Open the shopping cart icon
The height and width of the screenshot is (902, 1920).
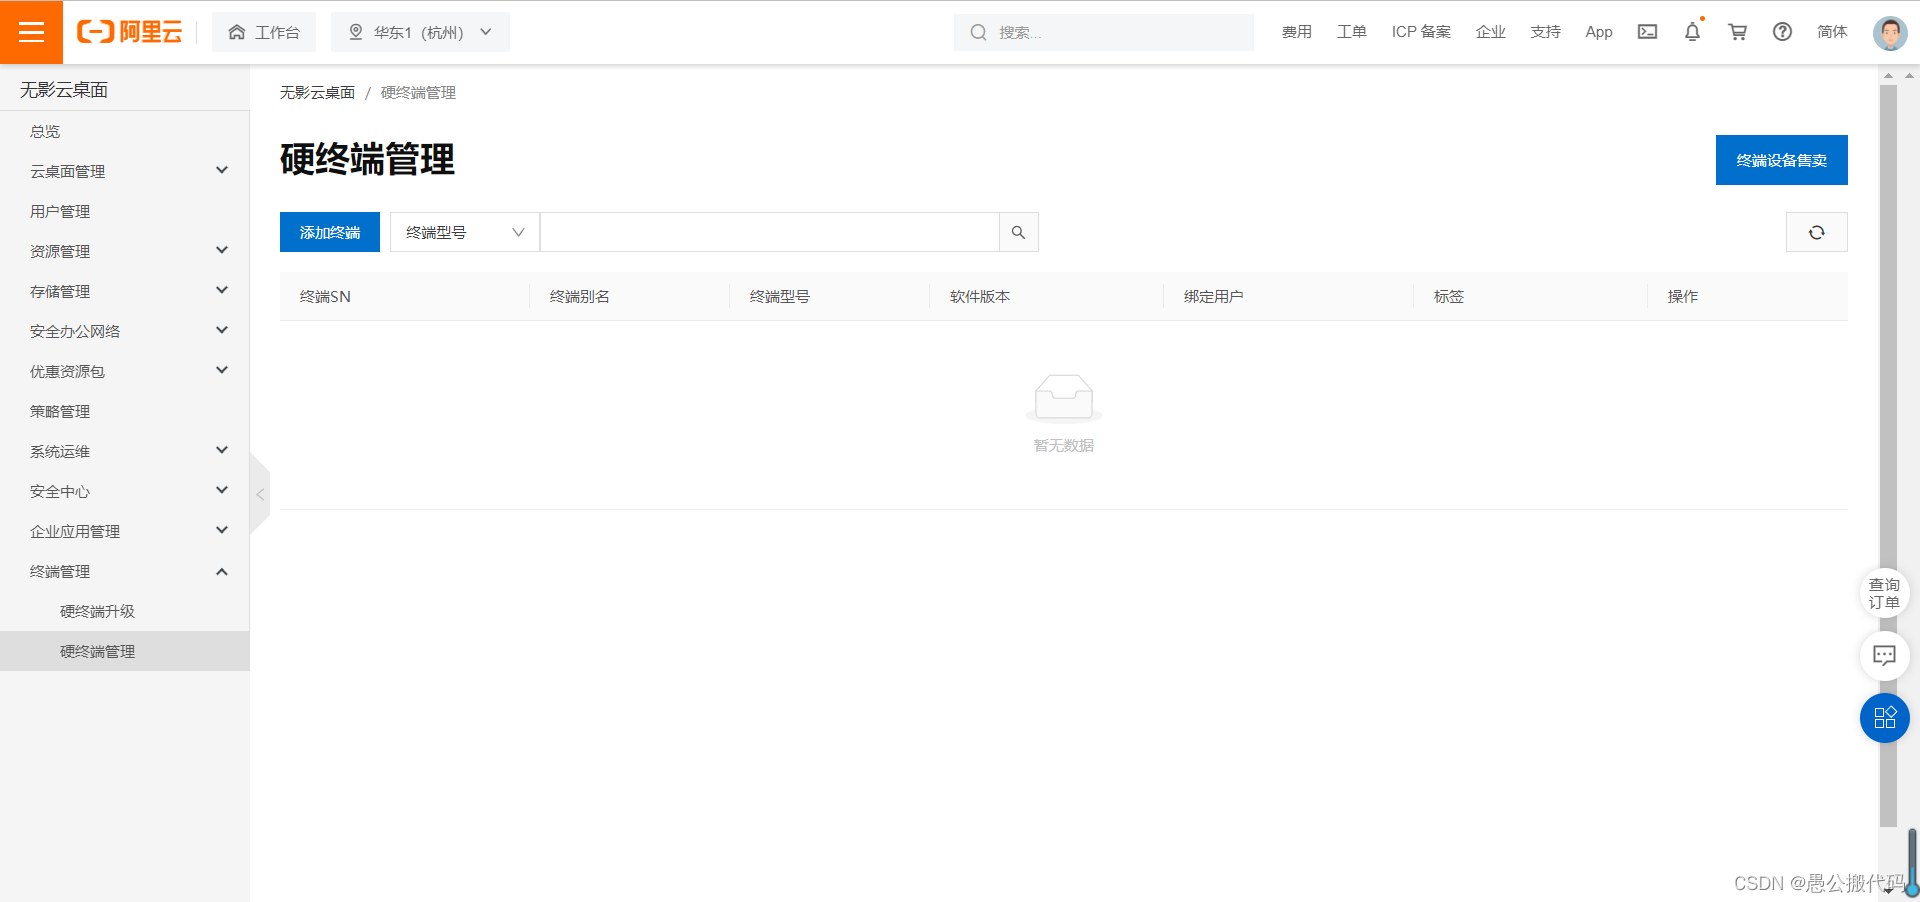pyautogui.click(x=1737, y=32)
